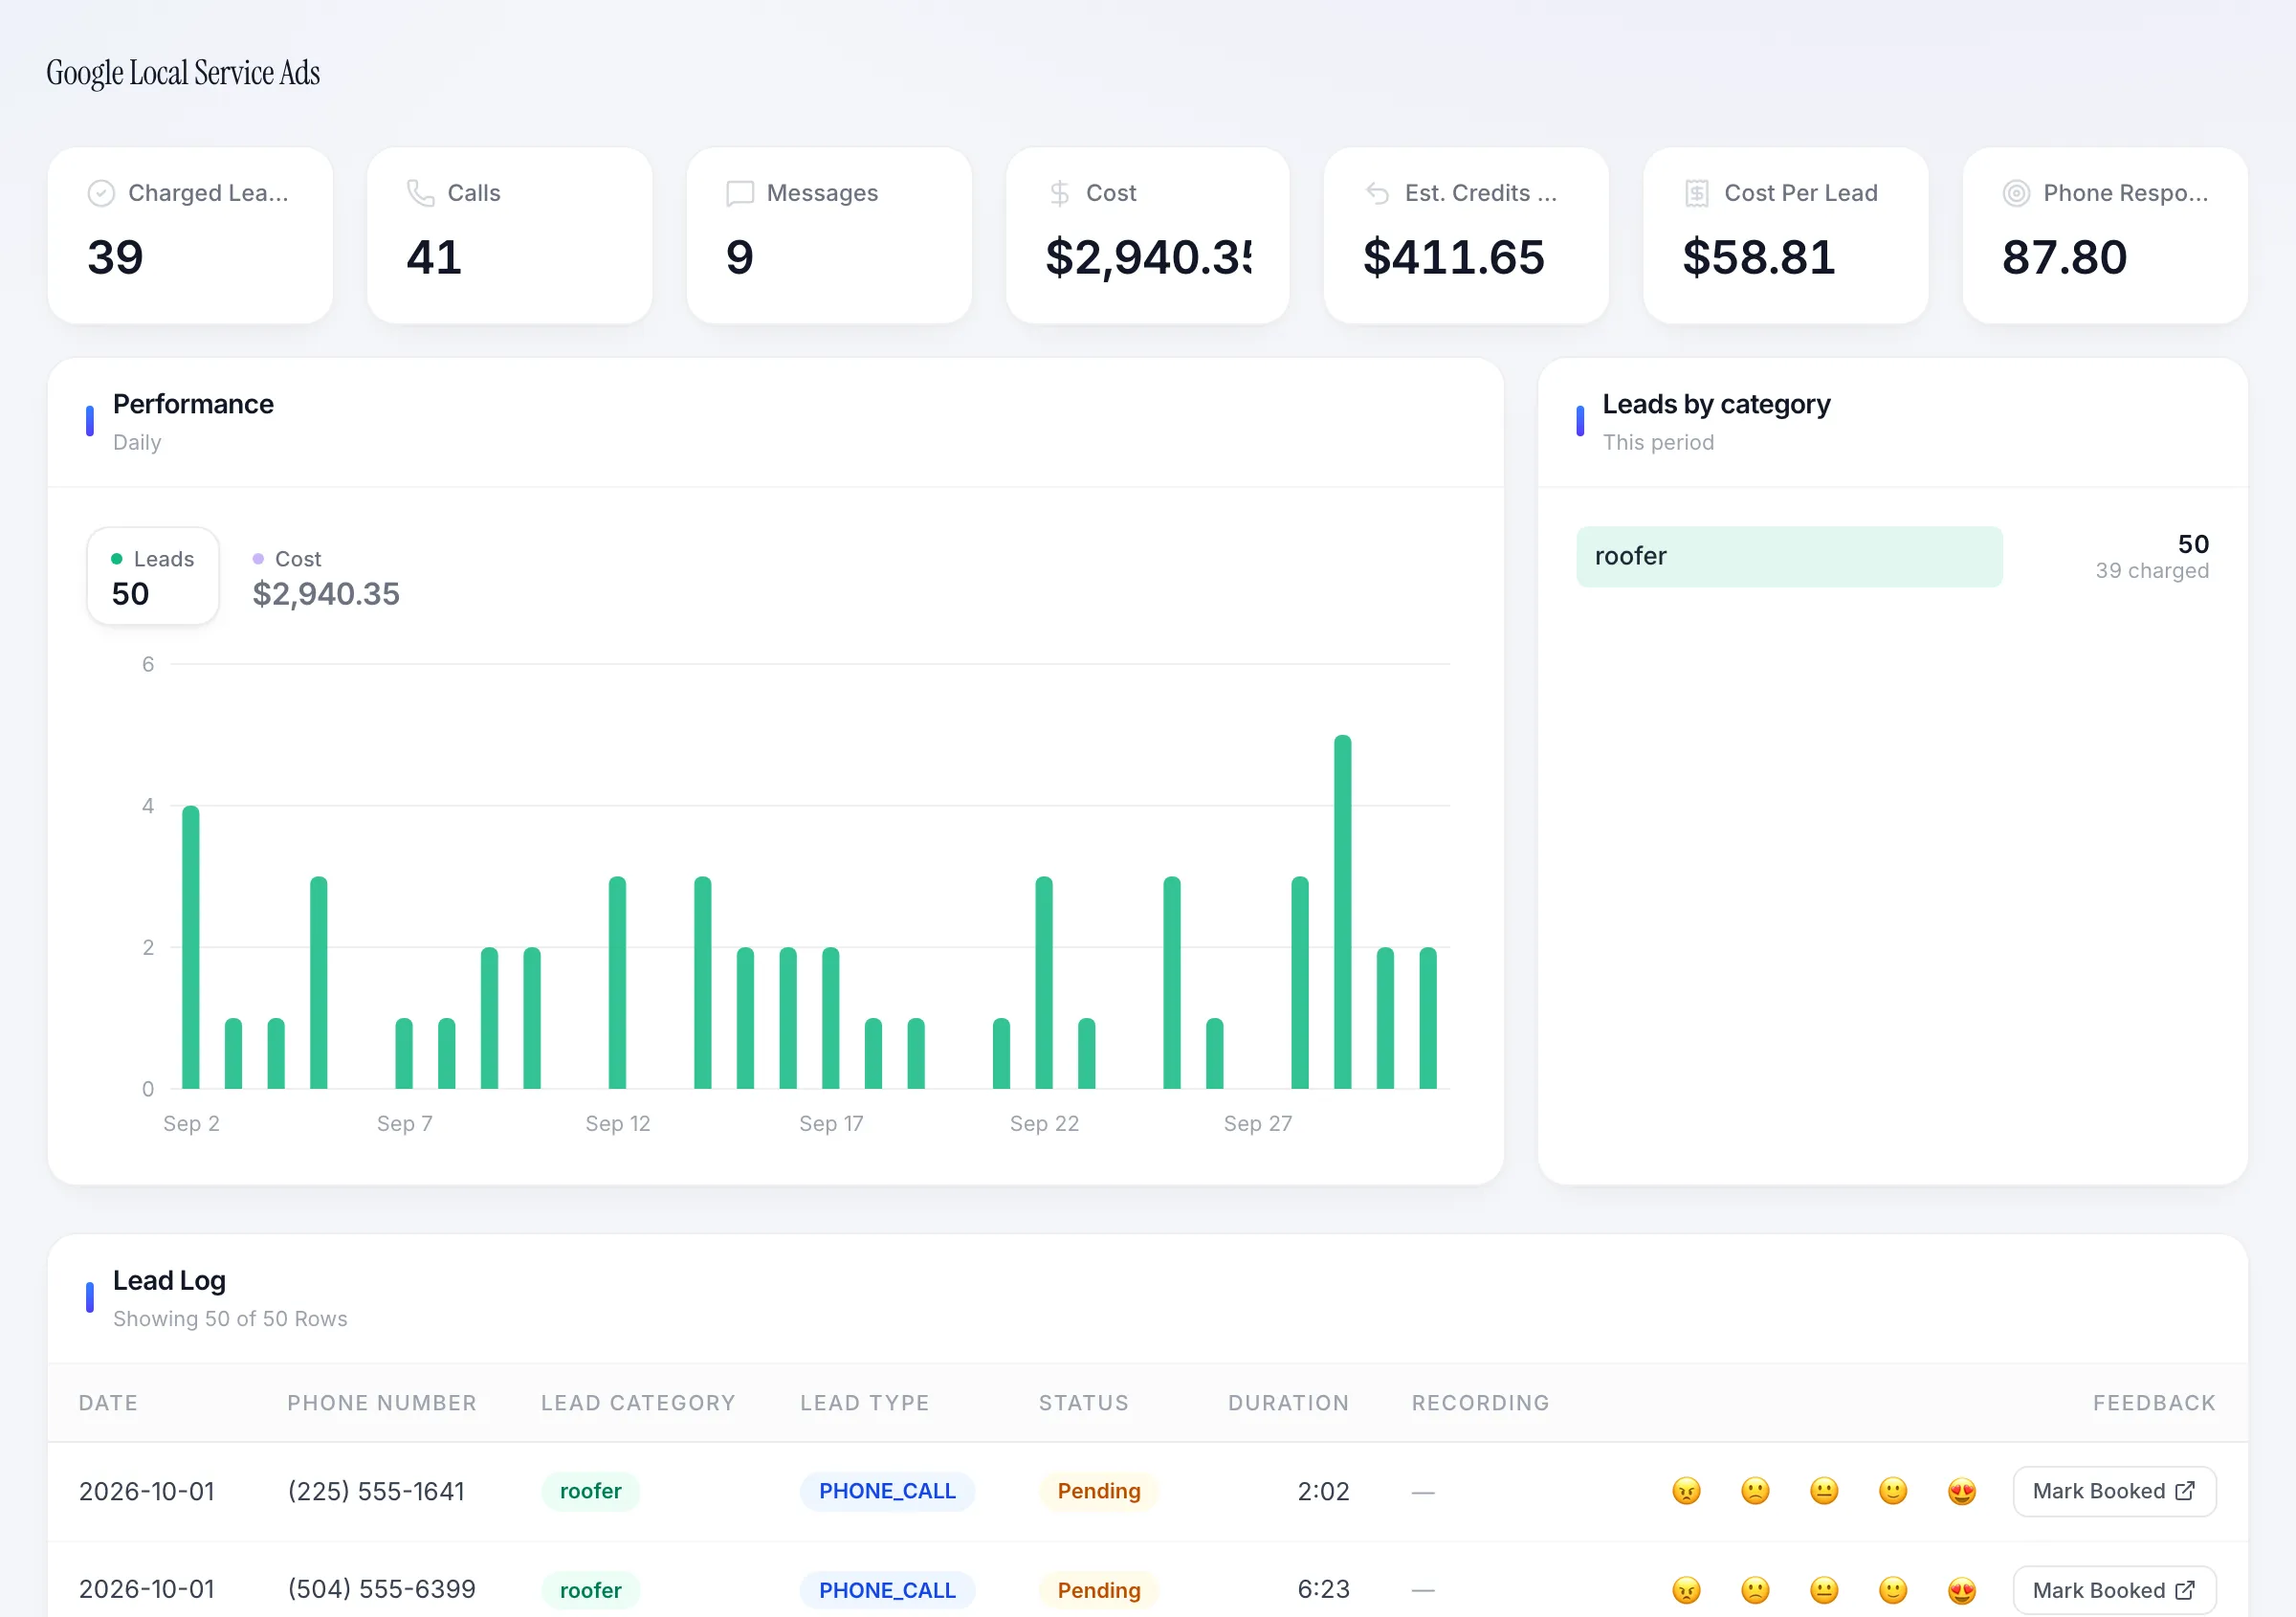The width and height of the screenshot is (2296, 1617).
Task: Click the Calls phone icon
Action: pos(421,193)
